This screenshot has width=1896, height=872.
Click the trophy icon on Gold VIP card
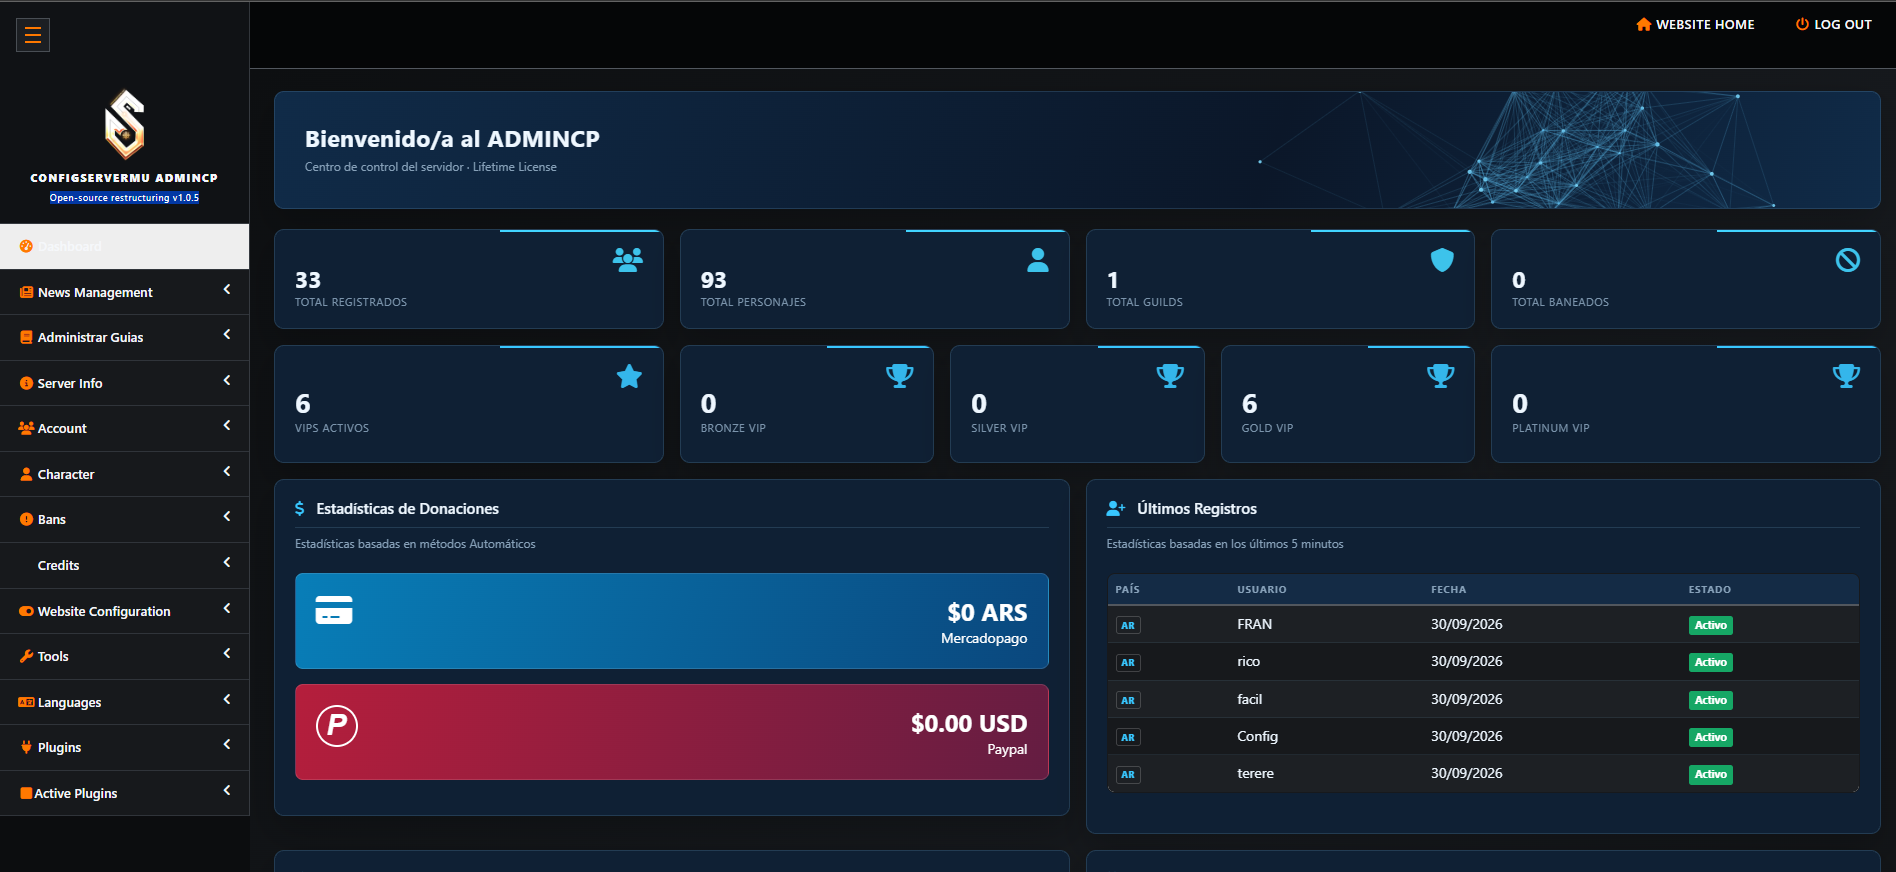click(1441, 376)
